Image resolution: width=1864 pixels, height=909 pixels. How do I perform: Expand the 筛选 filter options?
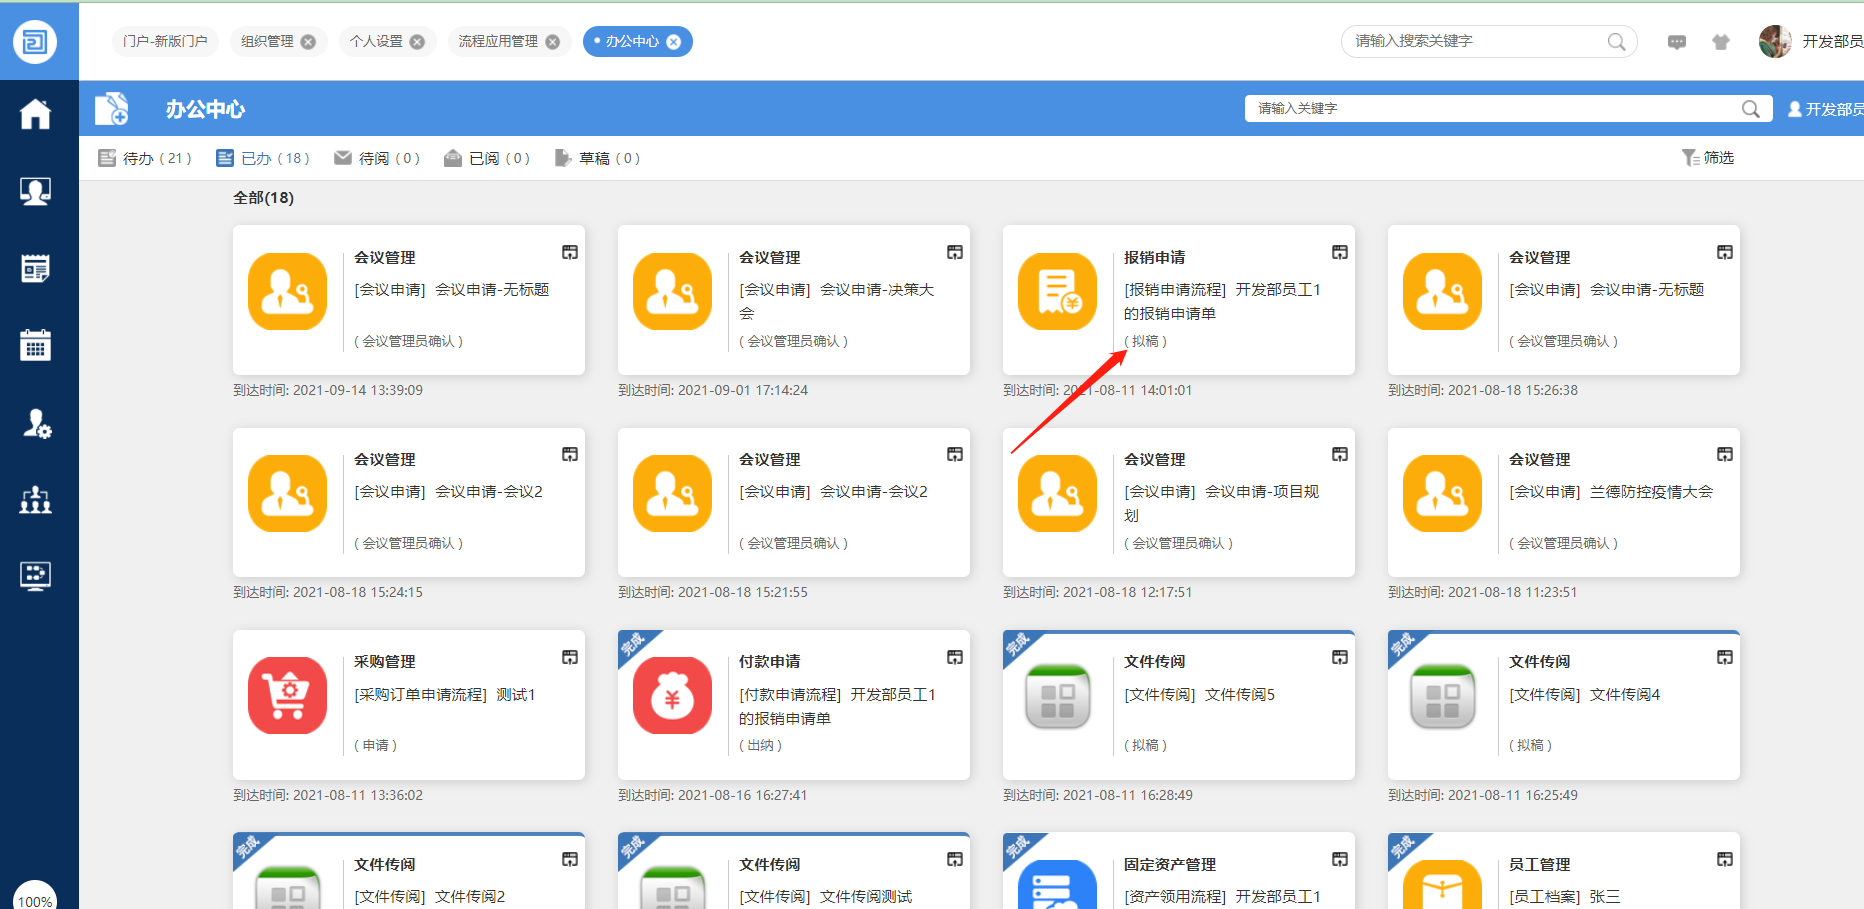click(x=1708, y=158)
